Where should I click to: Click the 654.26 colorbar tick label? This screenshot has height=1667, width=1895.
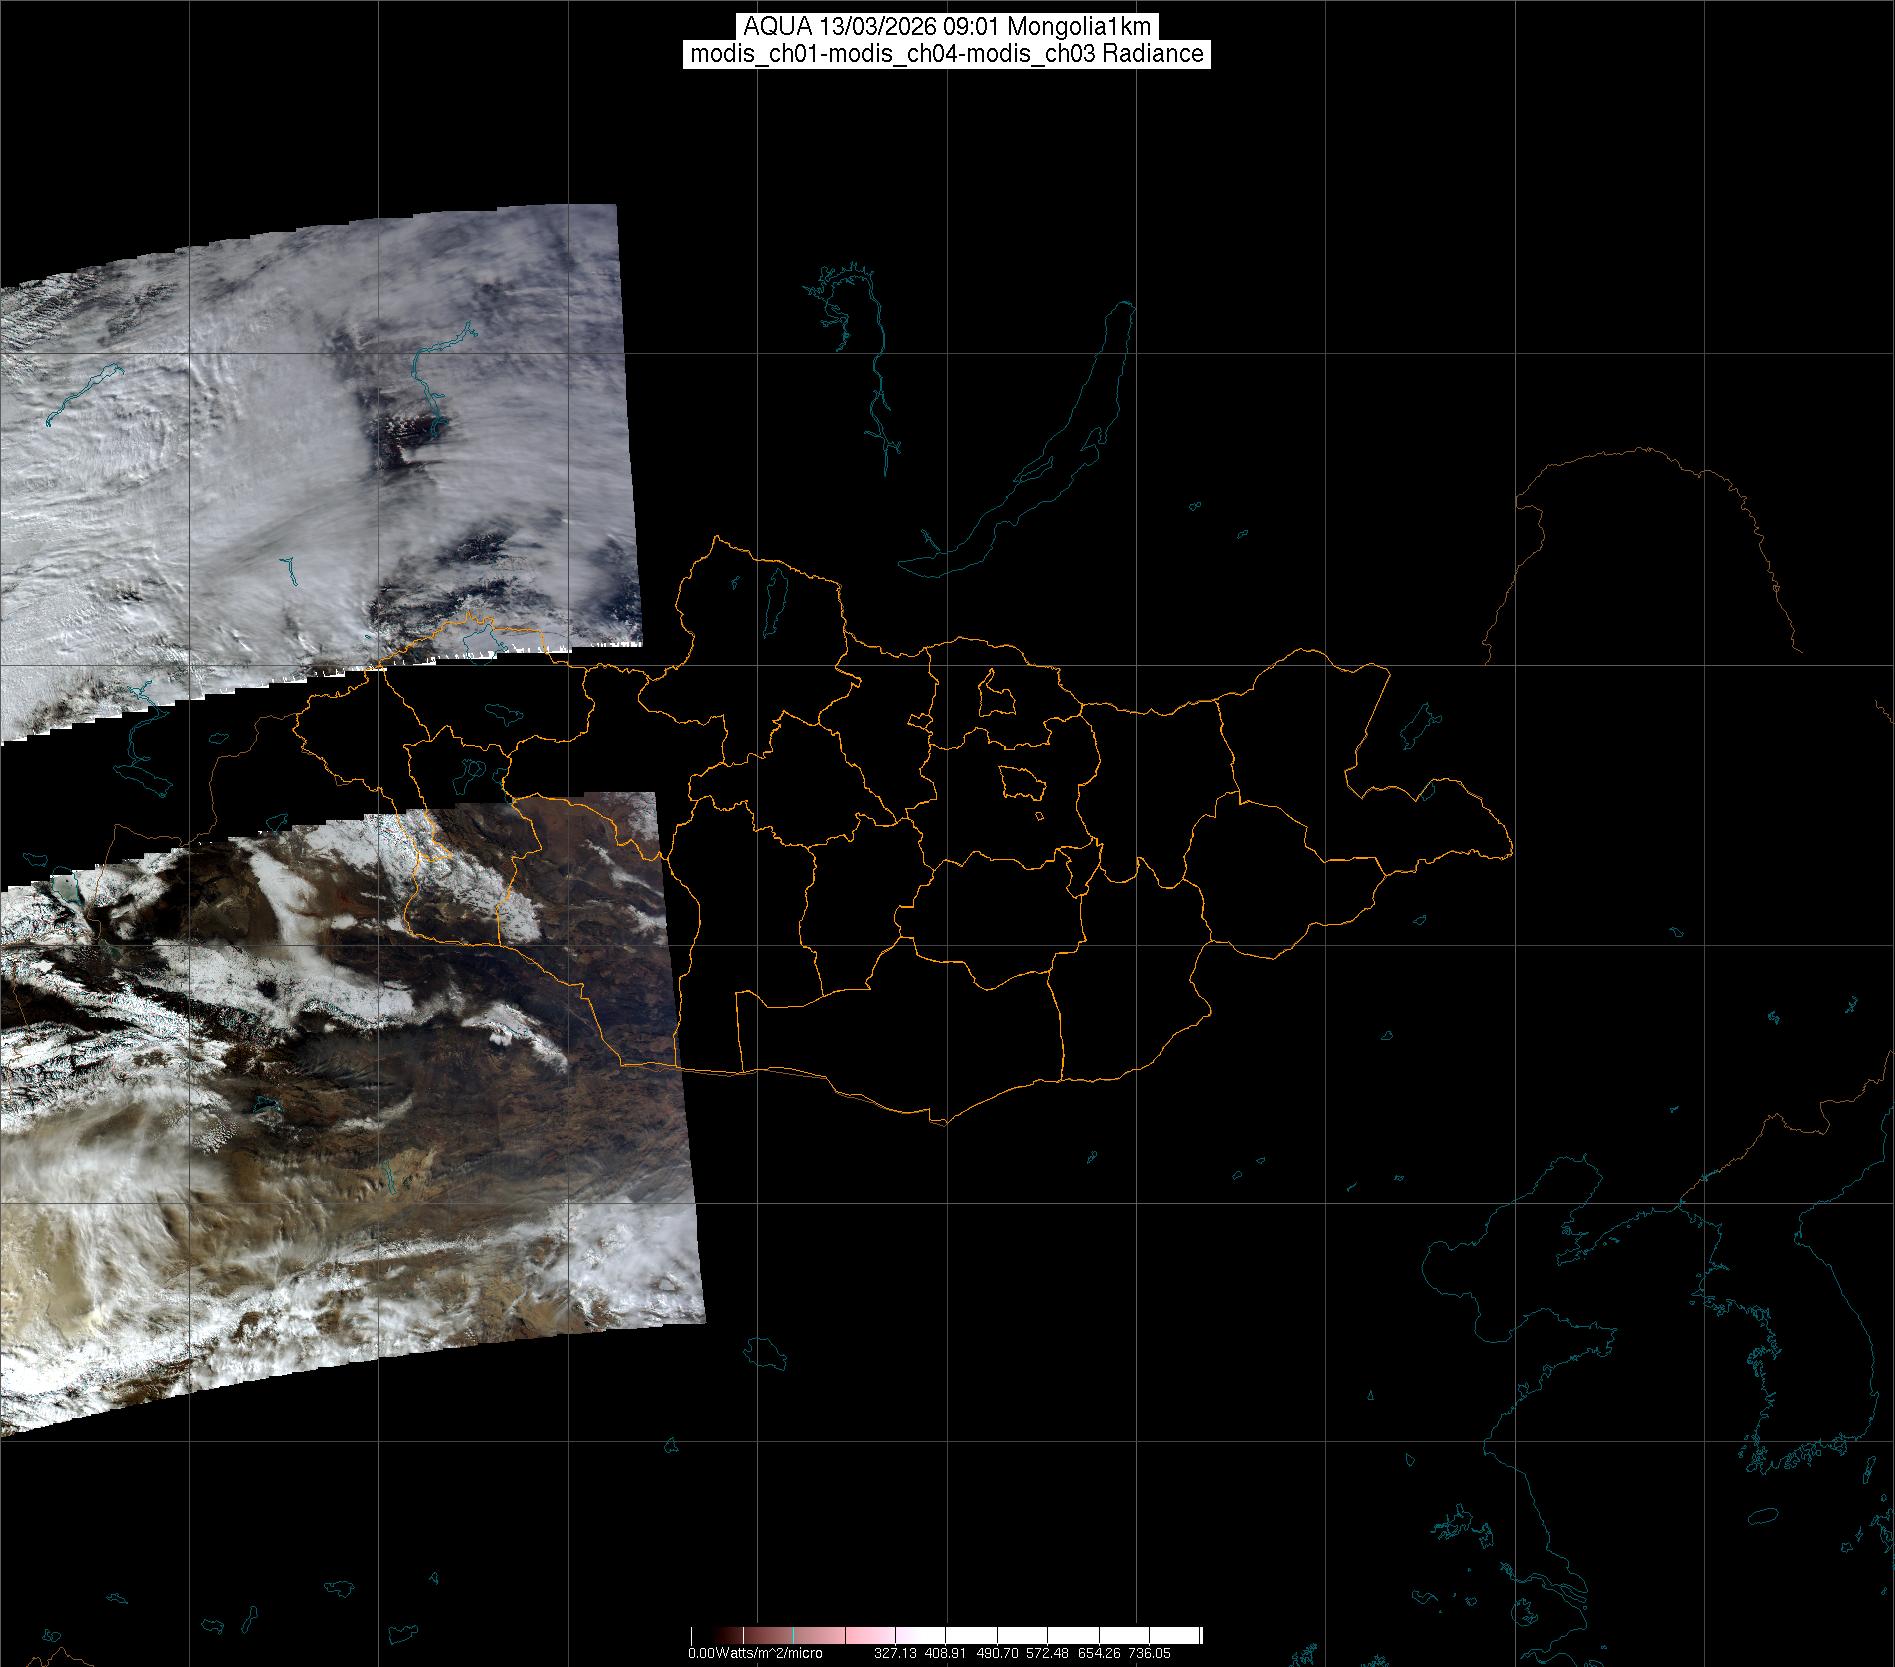click(1098, 1653)
